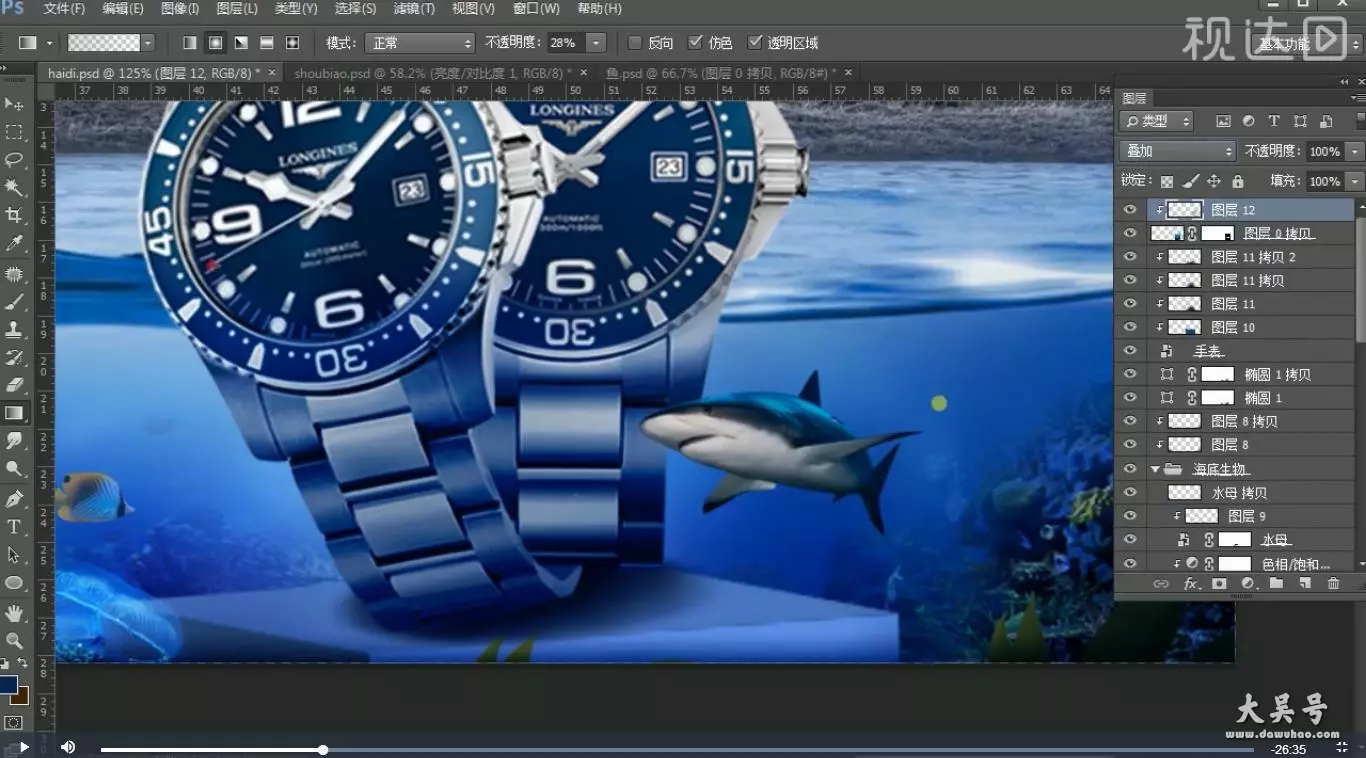Toggle the 仿色 checkbox
Viewport: 1366px width, 758px height.
tap(695, 43)
